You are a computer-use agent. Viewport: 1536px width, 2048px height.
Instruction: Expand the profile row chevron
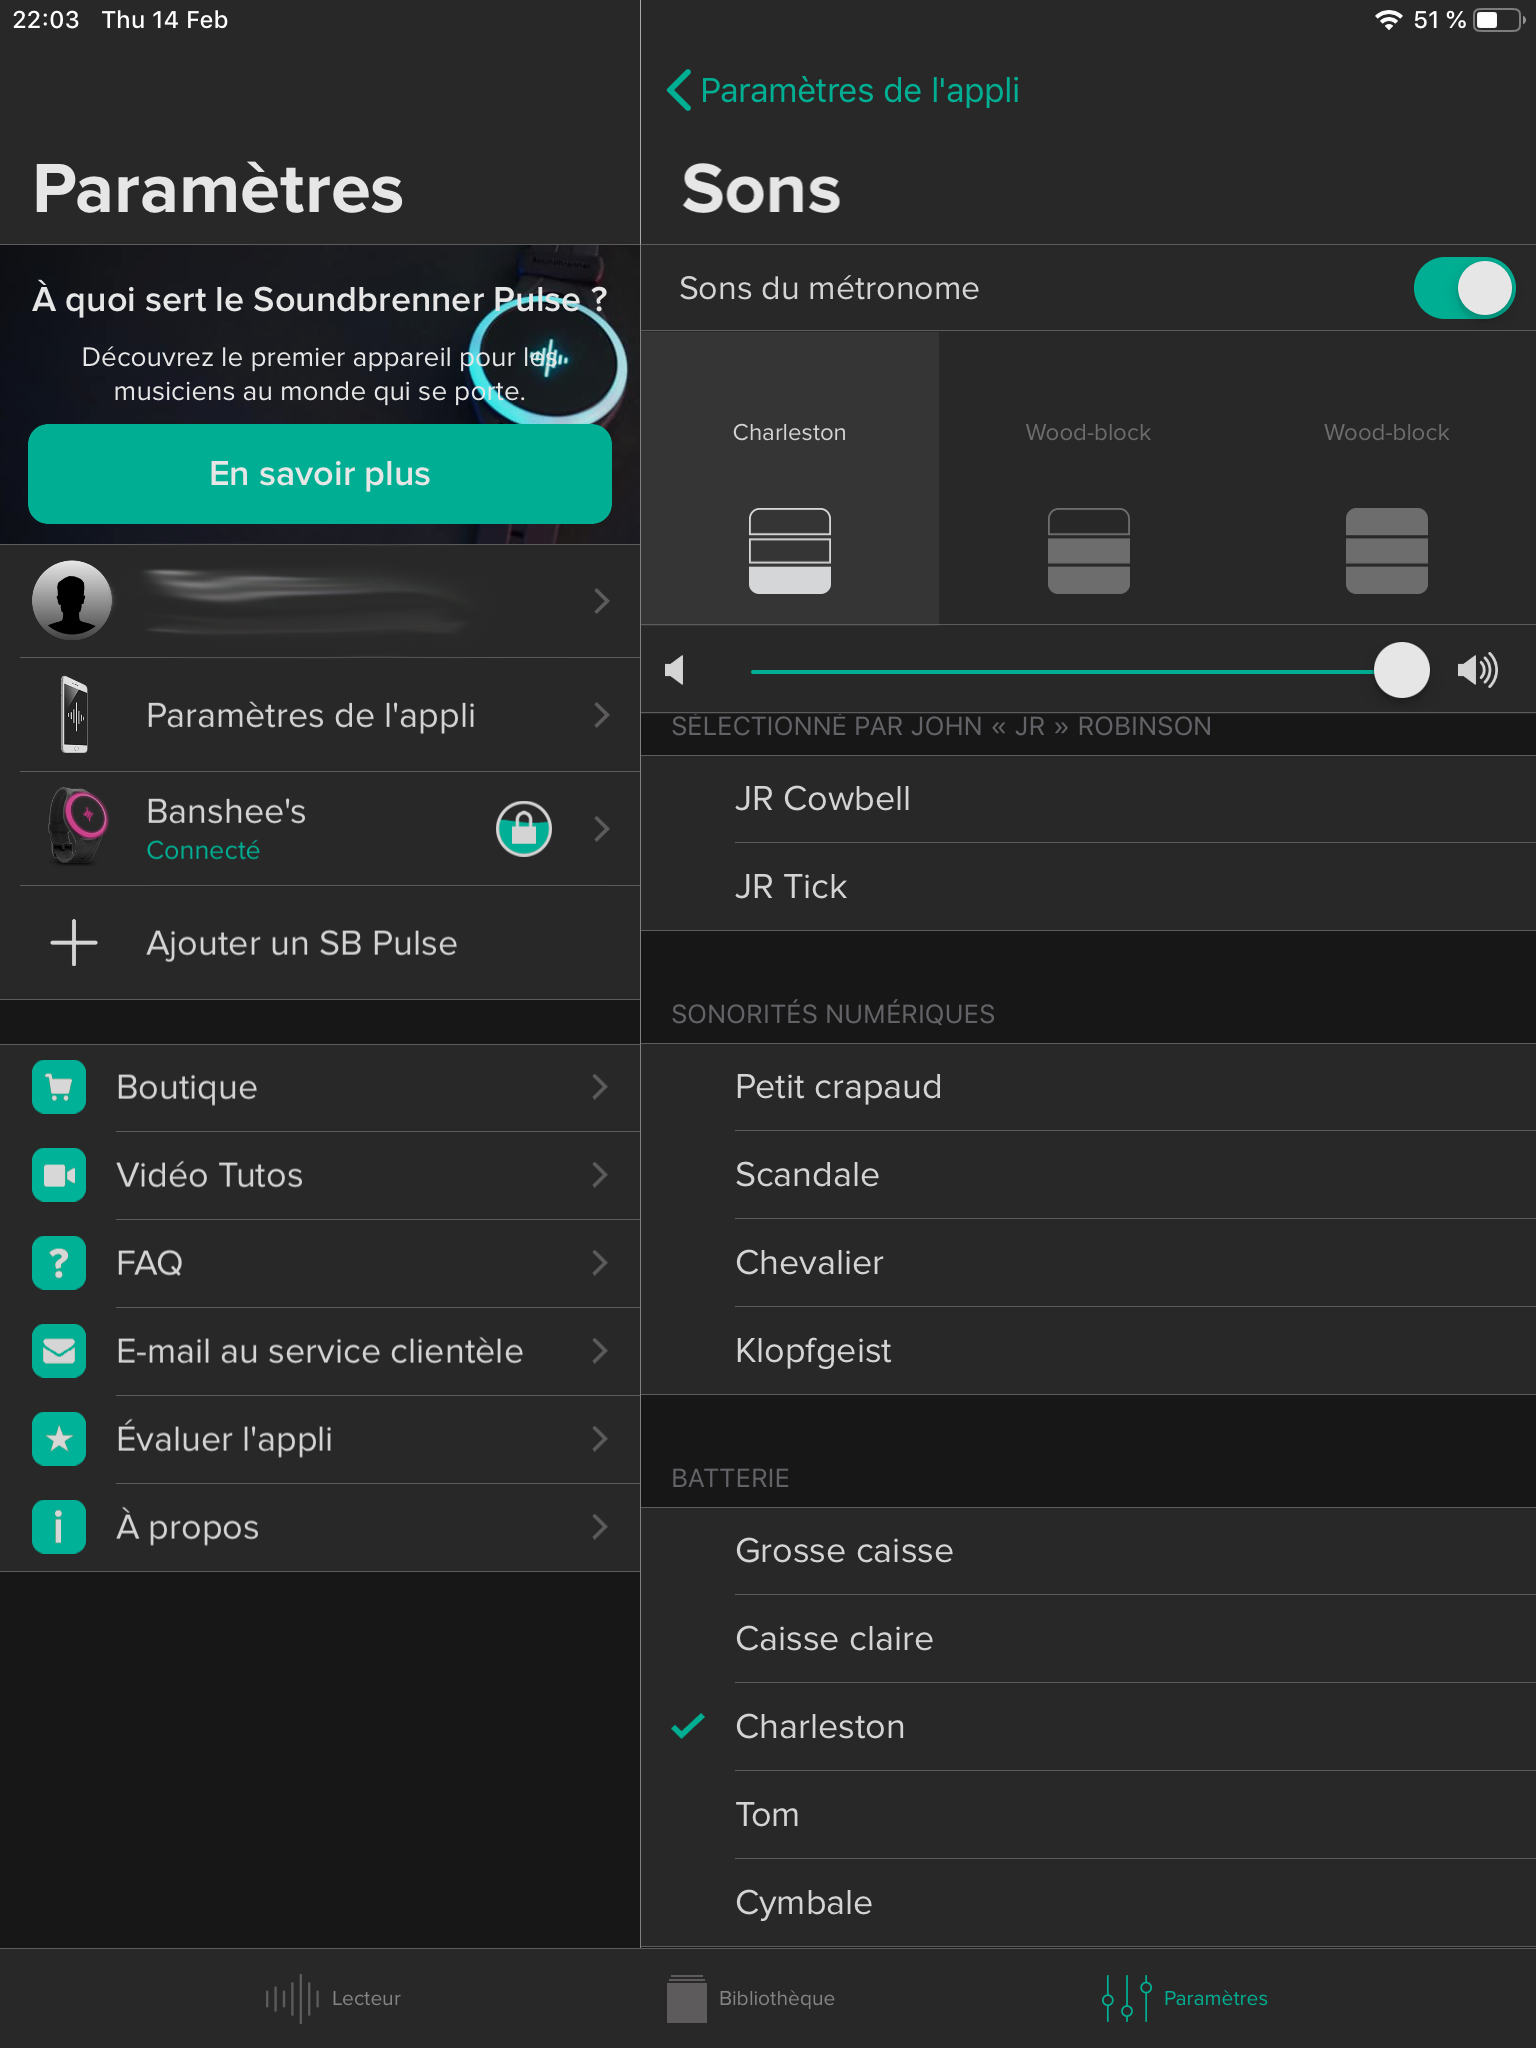point(601,601)
